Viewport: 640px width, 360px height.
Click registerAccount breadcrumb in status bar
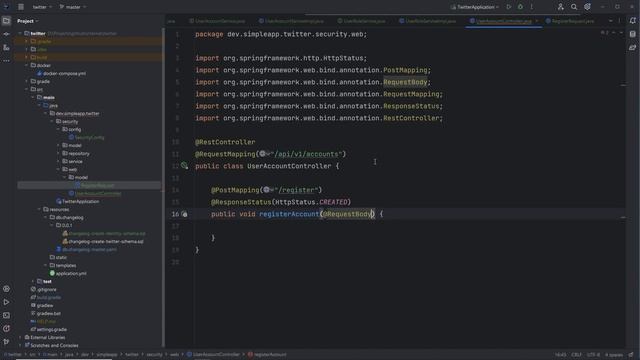[x=267, y=355]
